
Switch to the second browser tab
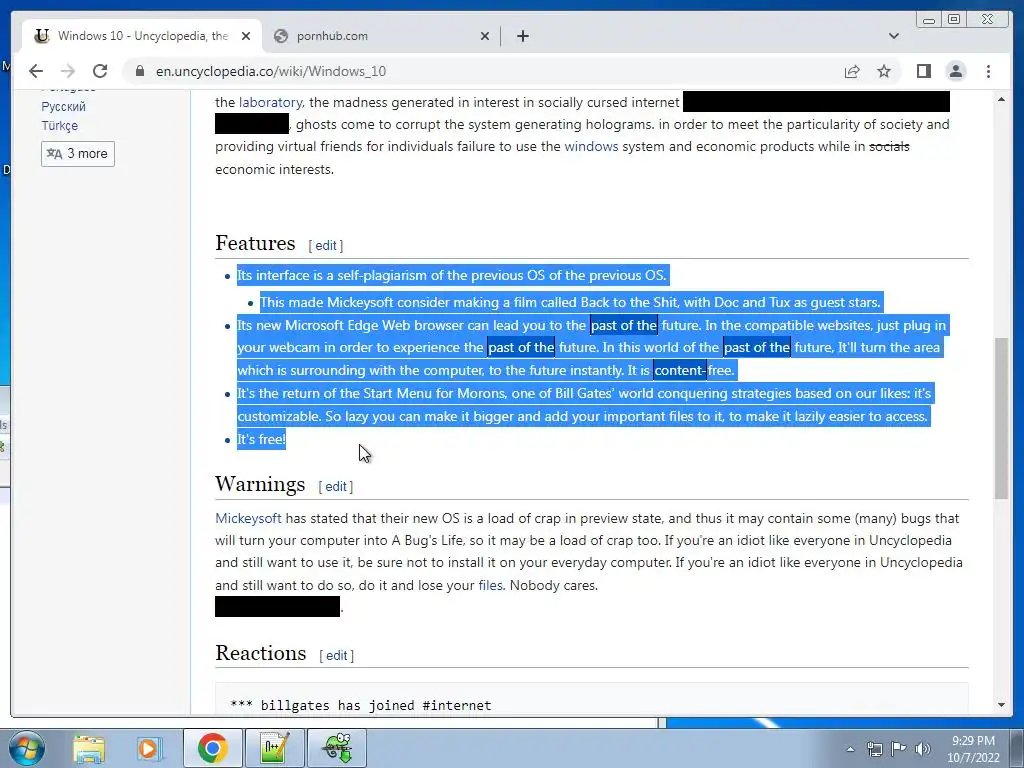click(x=381, y=36)
